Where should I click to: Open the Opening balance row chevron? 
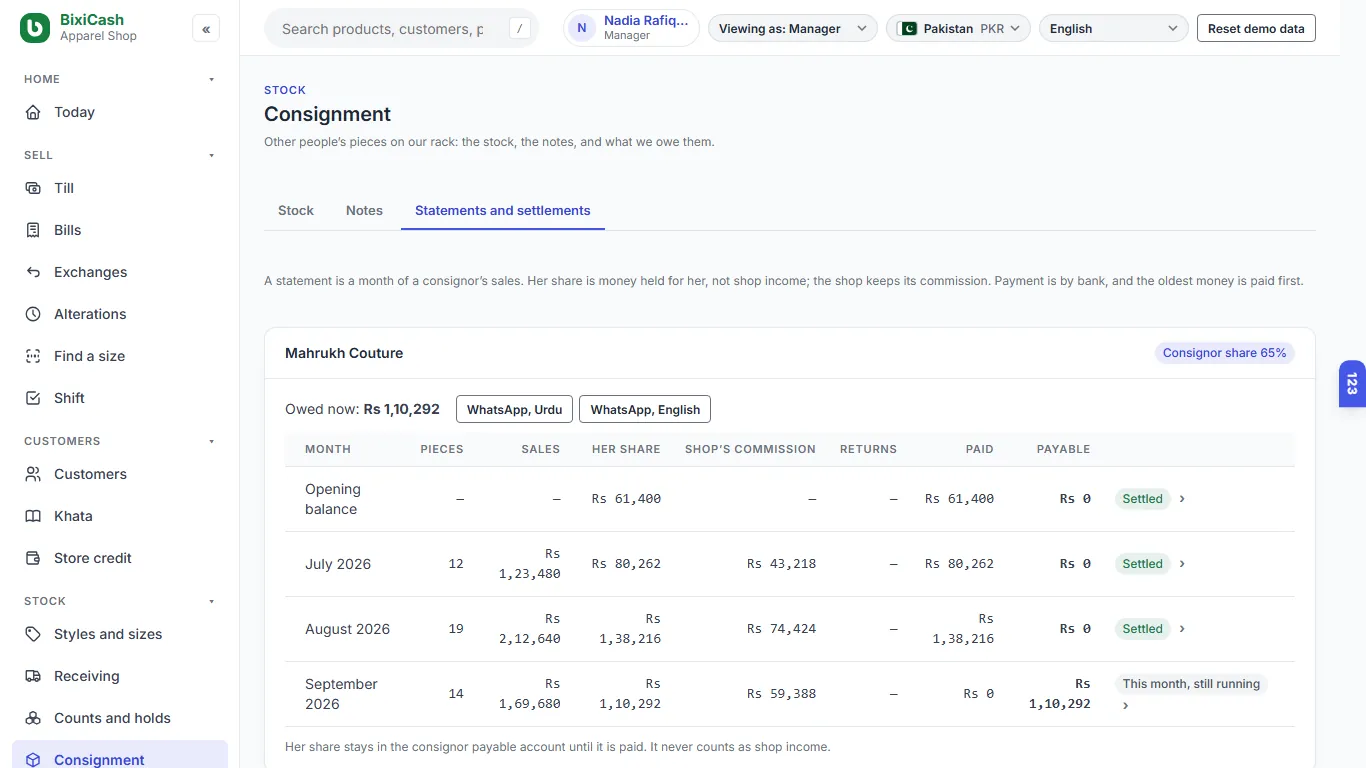pyautogui.click(x=1182, y=498)
